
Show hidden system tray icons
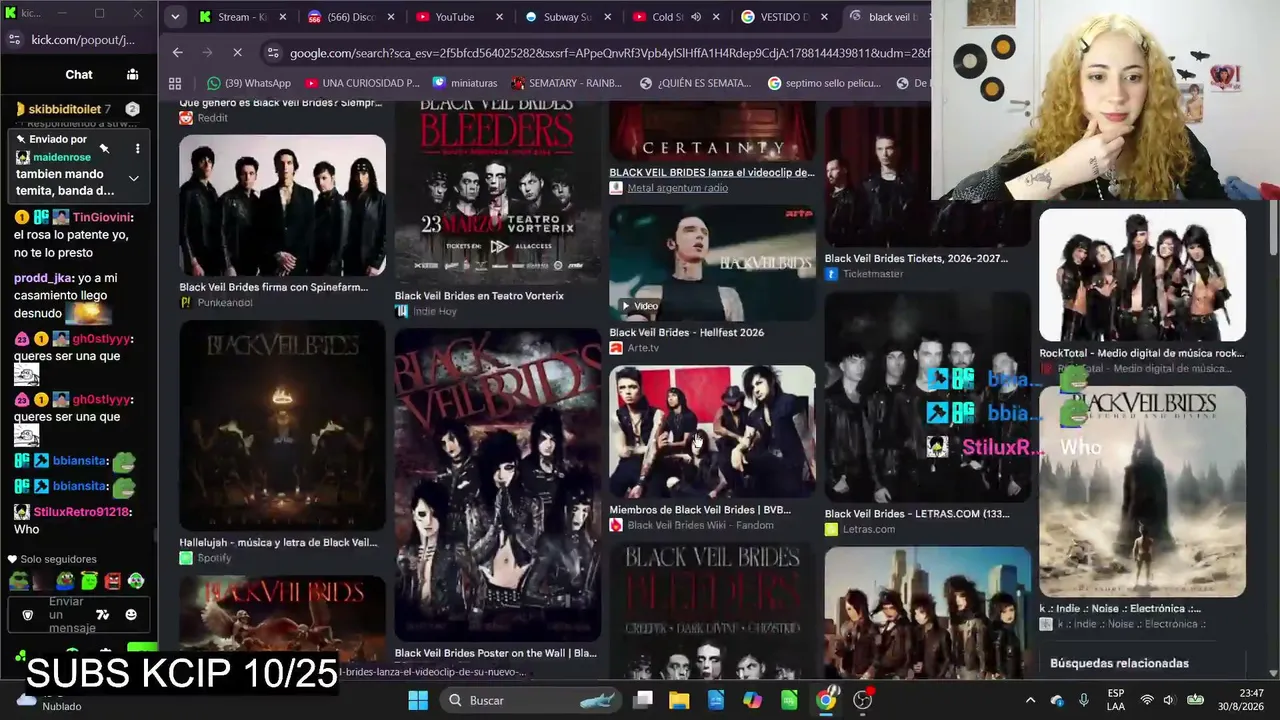pos(1030,700)
